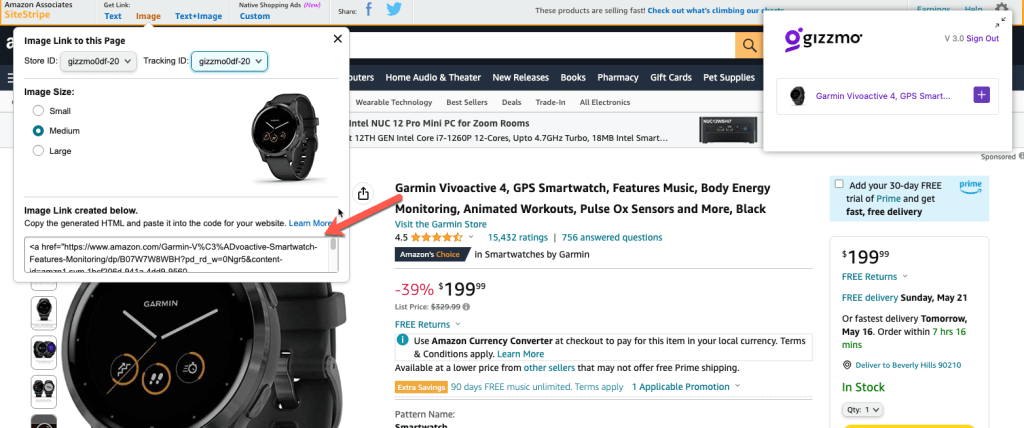Click the purple plus button in Gizzmo
The height and width of the screenshot is (428, 1024).
981,95
